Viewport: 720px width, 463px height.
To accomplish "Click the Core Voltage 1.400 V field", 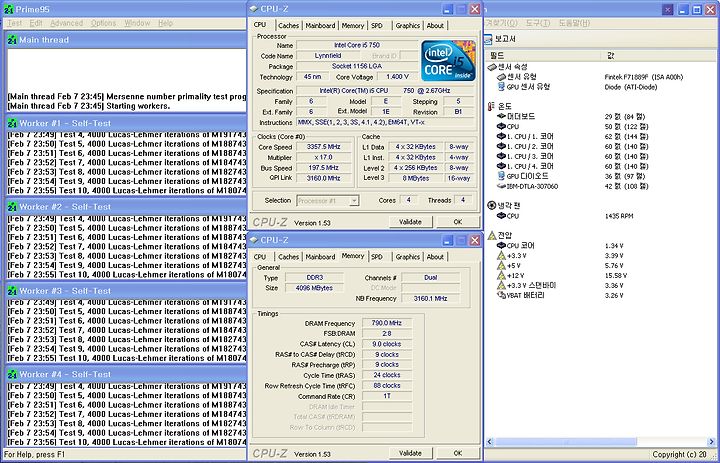I will [398, 77].
